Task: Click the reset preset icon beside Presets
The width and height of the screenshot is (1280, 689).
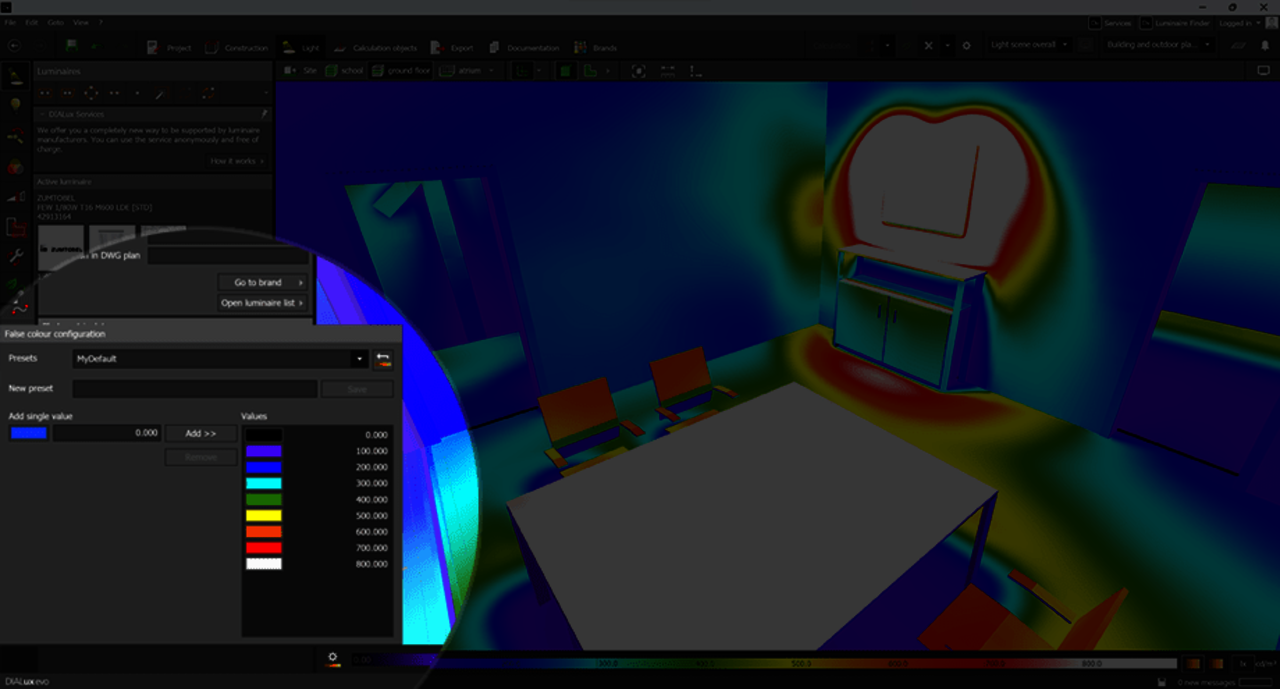Action: tap(383, 359)
